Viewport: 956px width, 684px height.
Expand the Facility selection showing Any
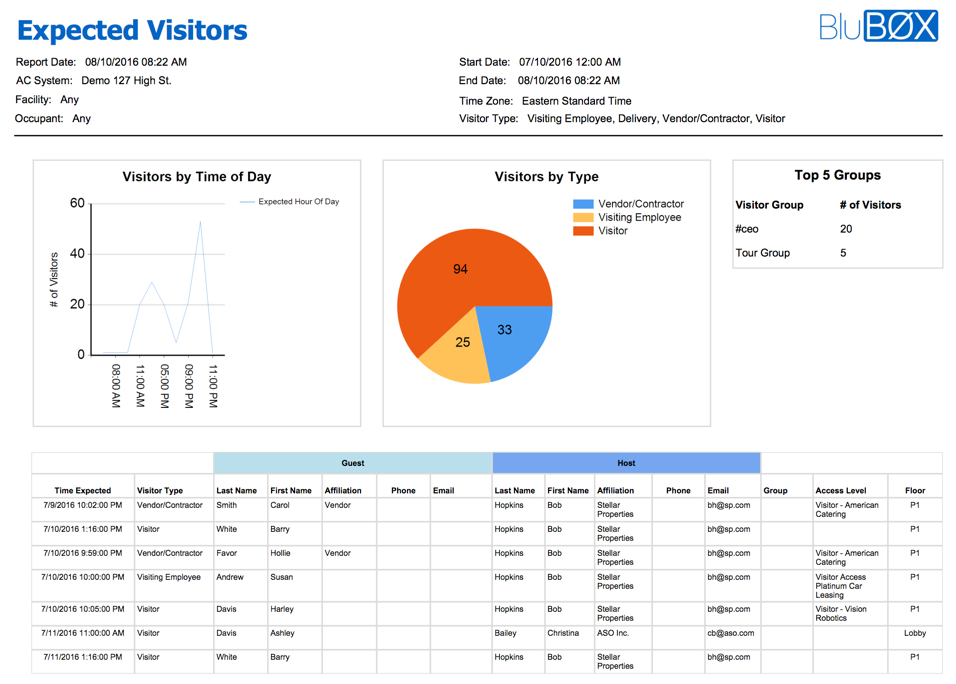pos(67,99)
